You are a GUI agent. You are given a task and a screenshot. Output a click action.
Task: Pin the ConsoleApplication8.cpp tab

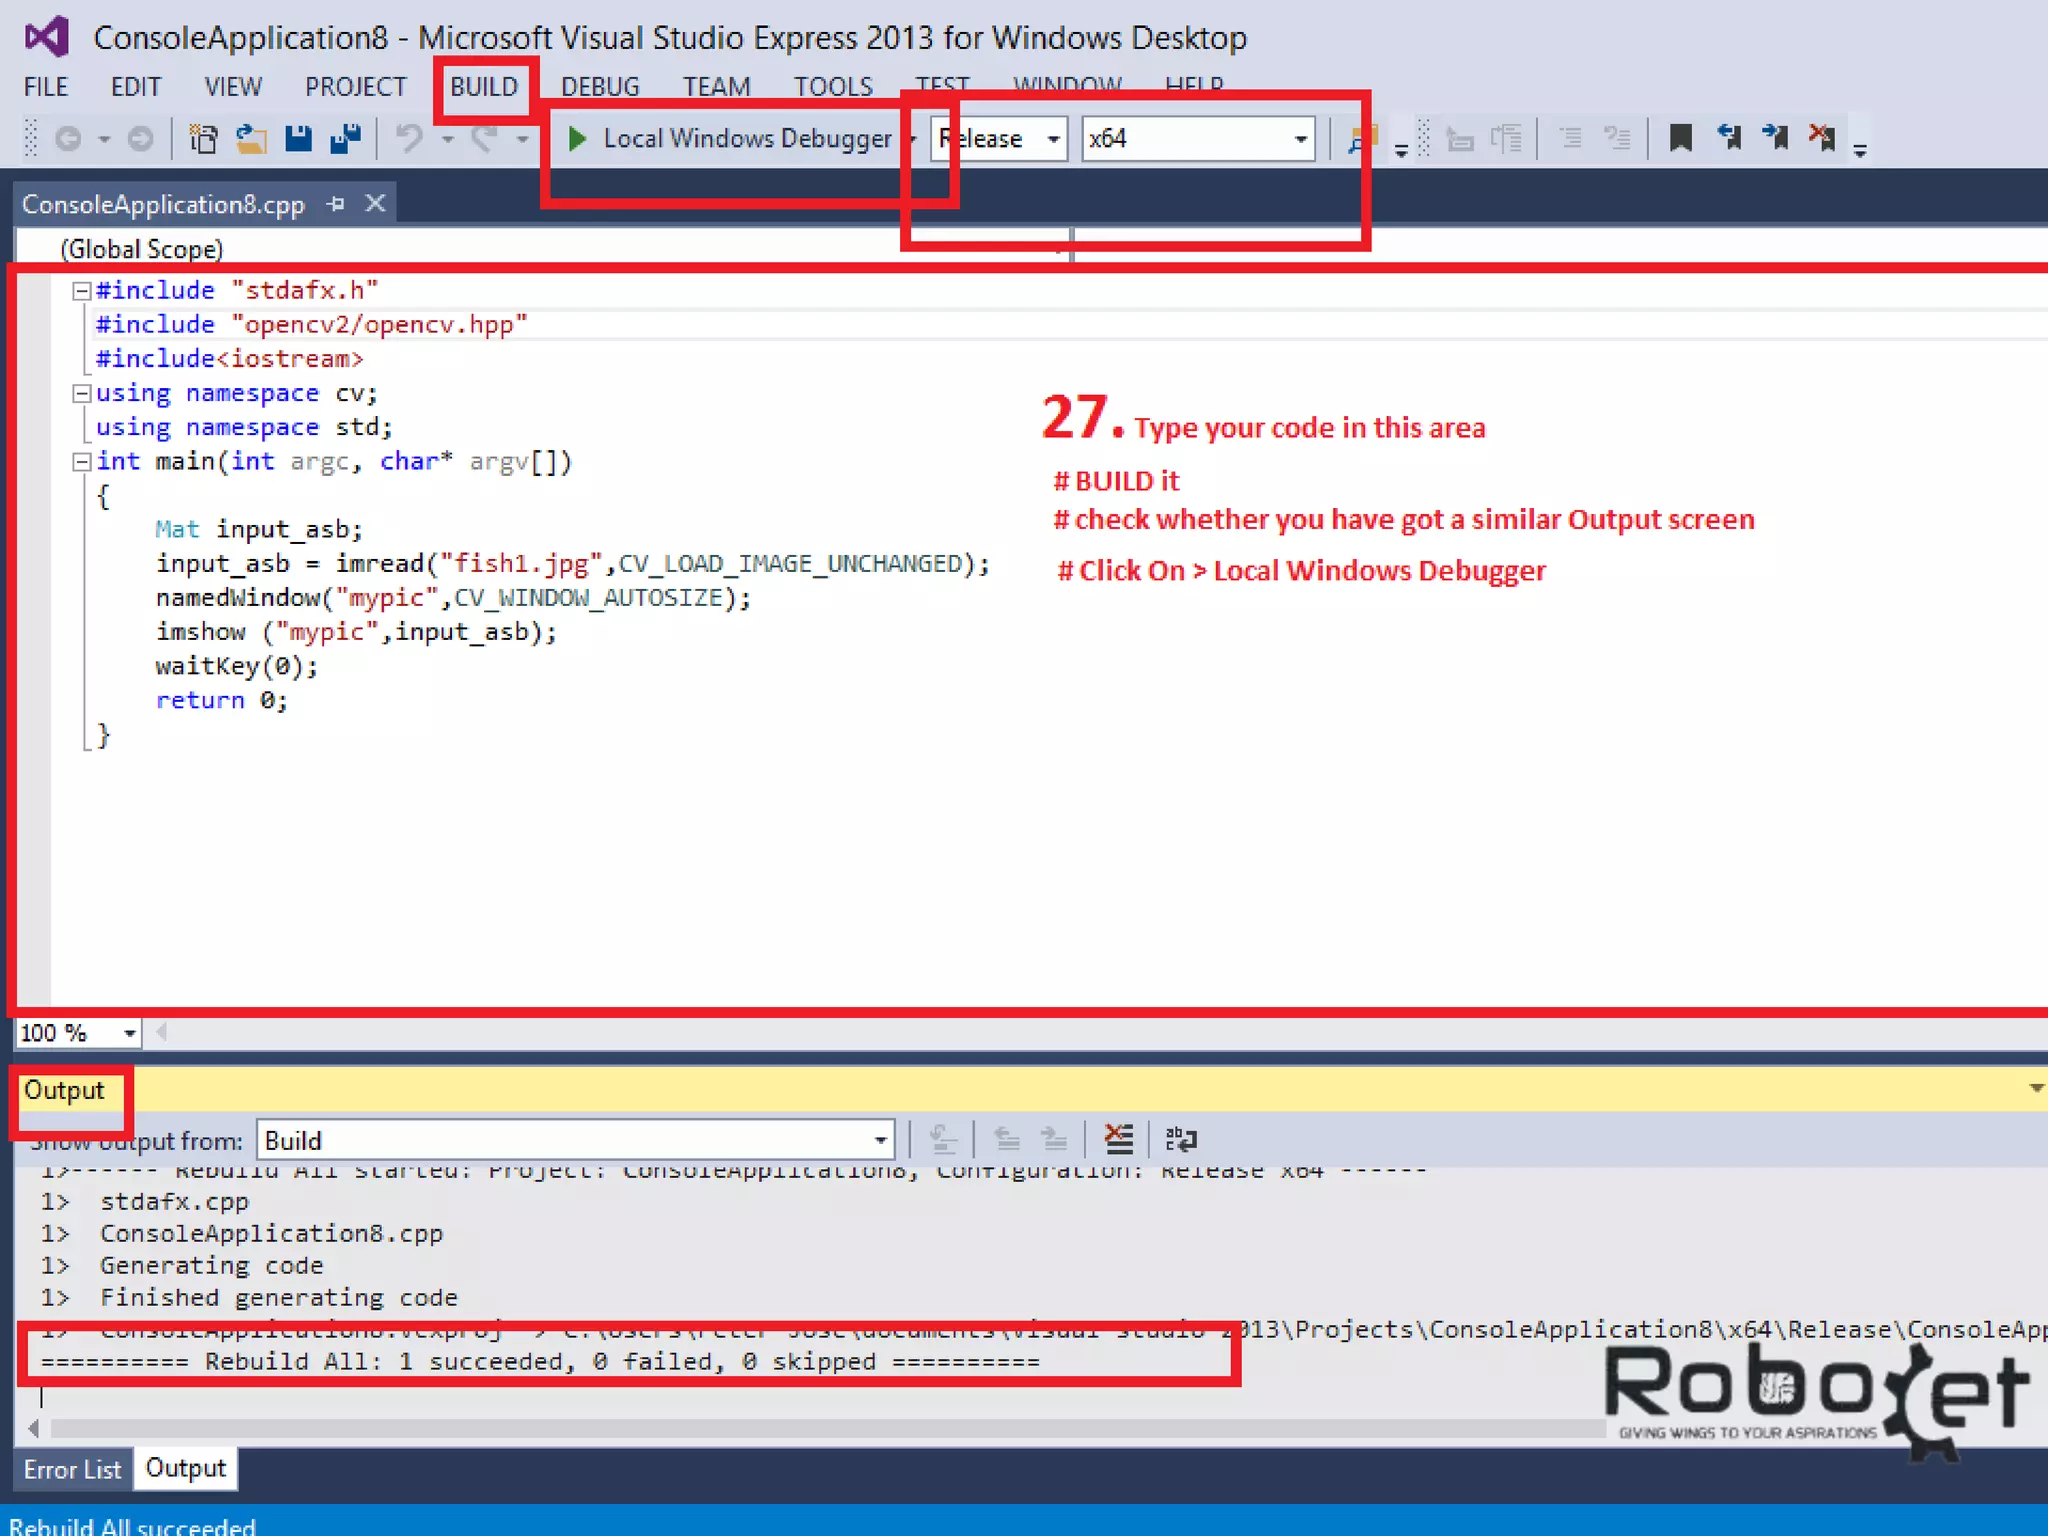click(336, 204)
